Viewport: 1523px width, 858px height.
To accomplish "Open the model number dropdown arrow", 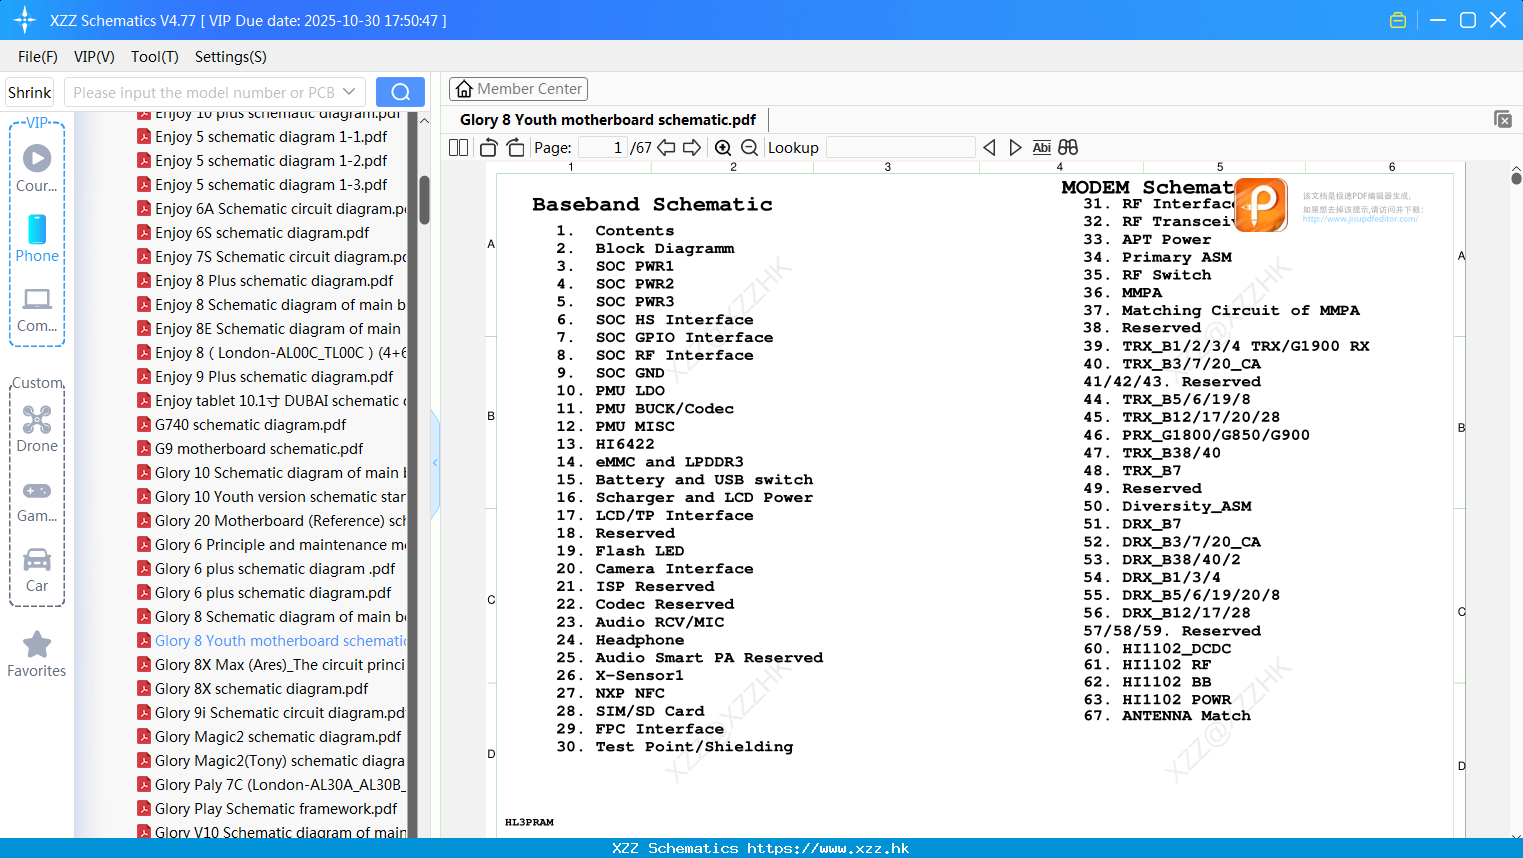I will (x=349, y=92).
